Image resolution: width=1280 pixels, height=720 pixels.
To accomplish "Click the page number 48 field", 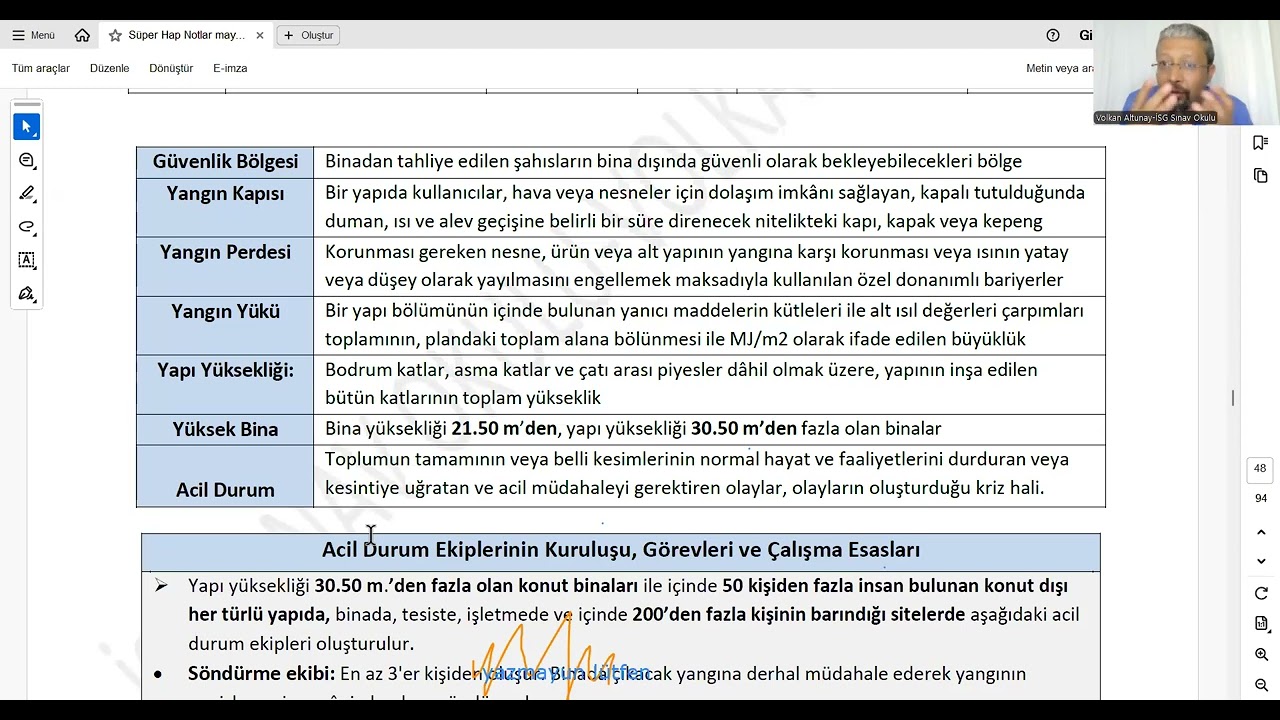I will (x=1260, y=469).
